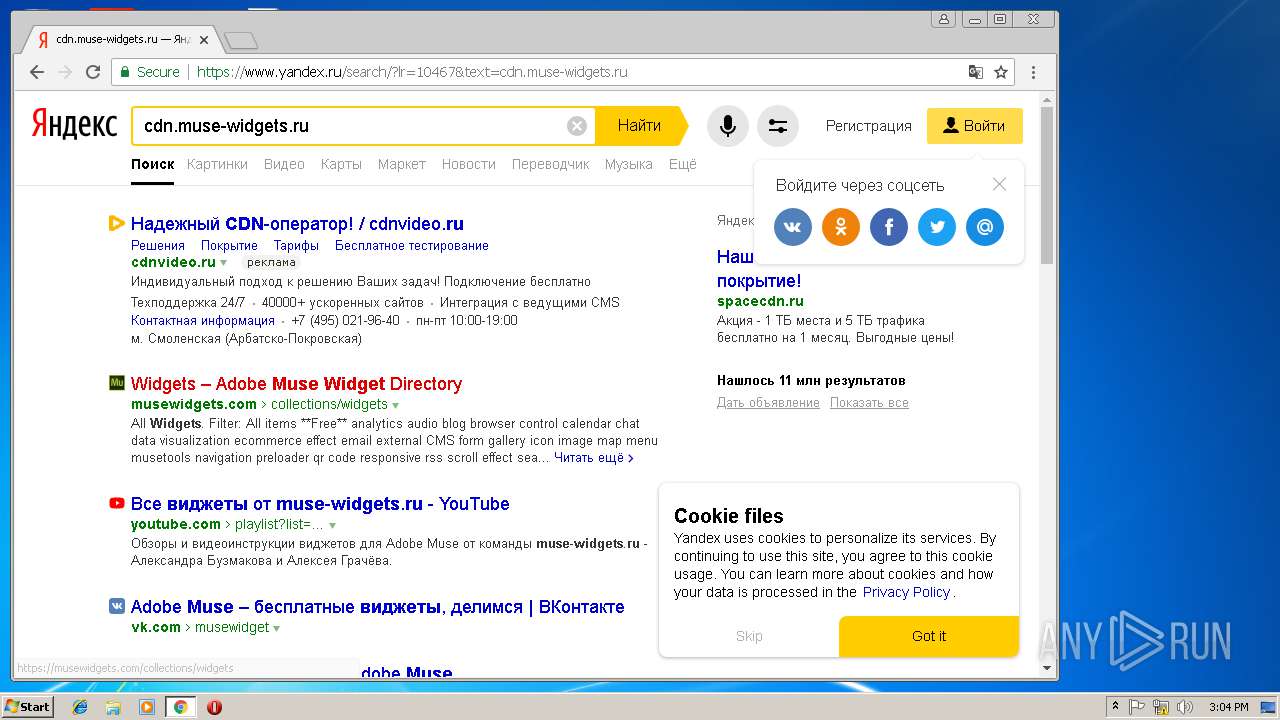Close the Yandex browser tab
The height and width of the screenshot is (720, 1280).
tap(204, 40)
